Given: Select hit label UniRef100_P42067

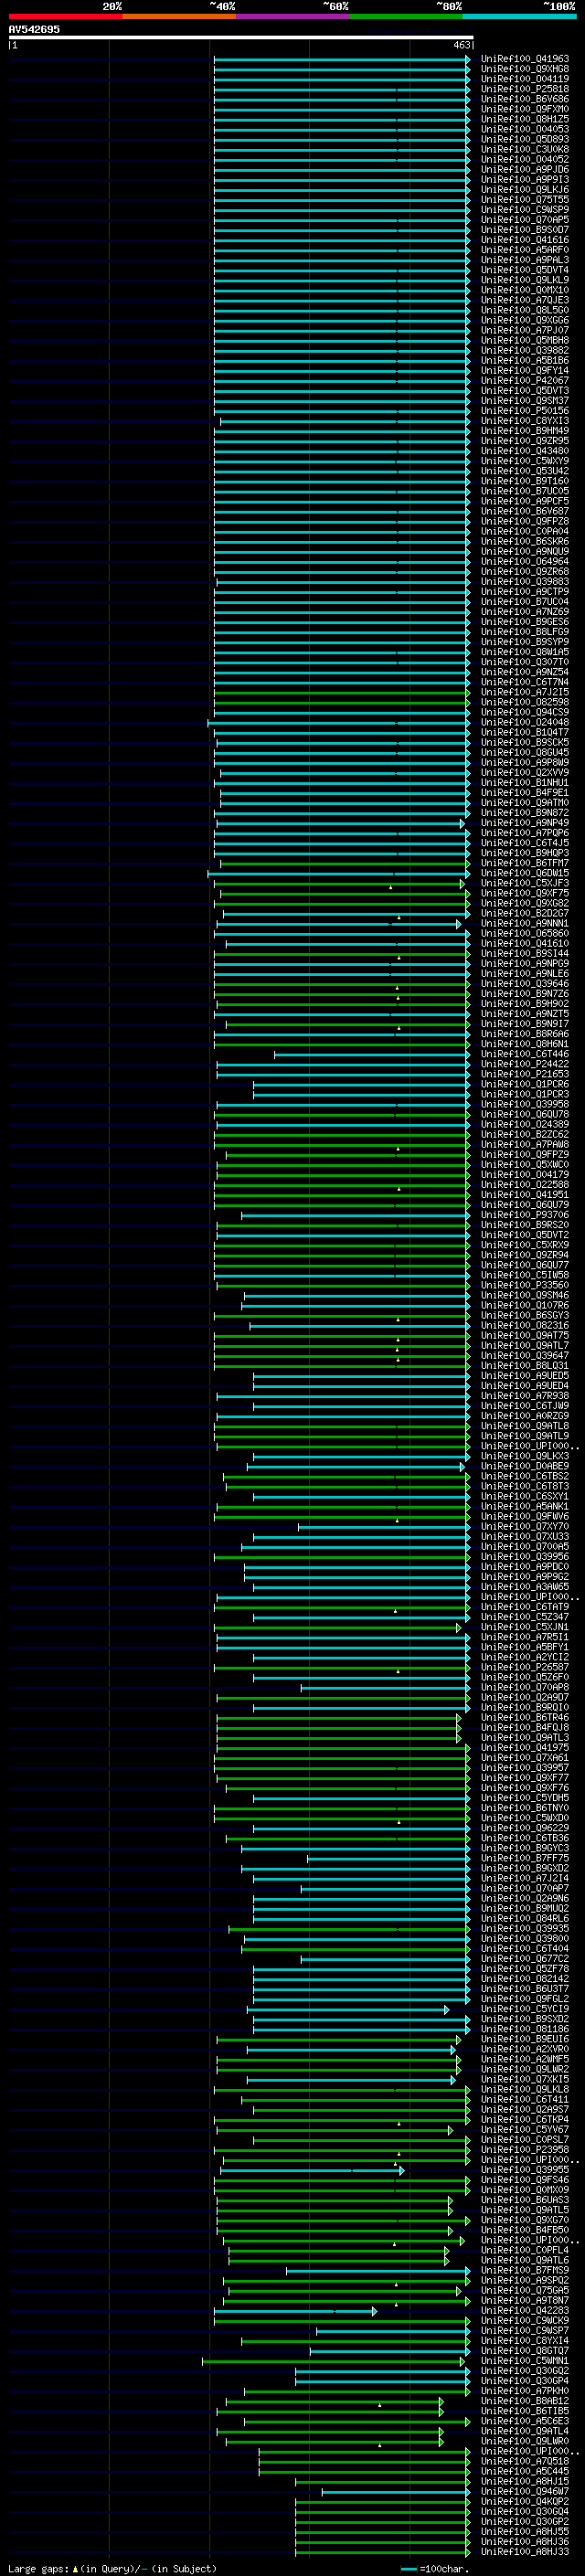Looking at the screenshot, I should point(524,380).
